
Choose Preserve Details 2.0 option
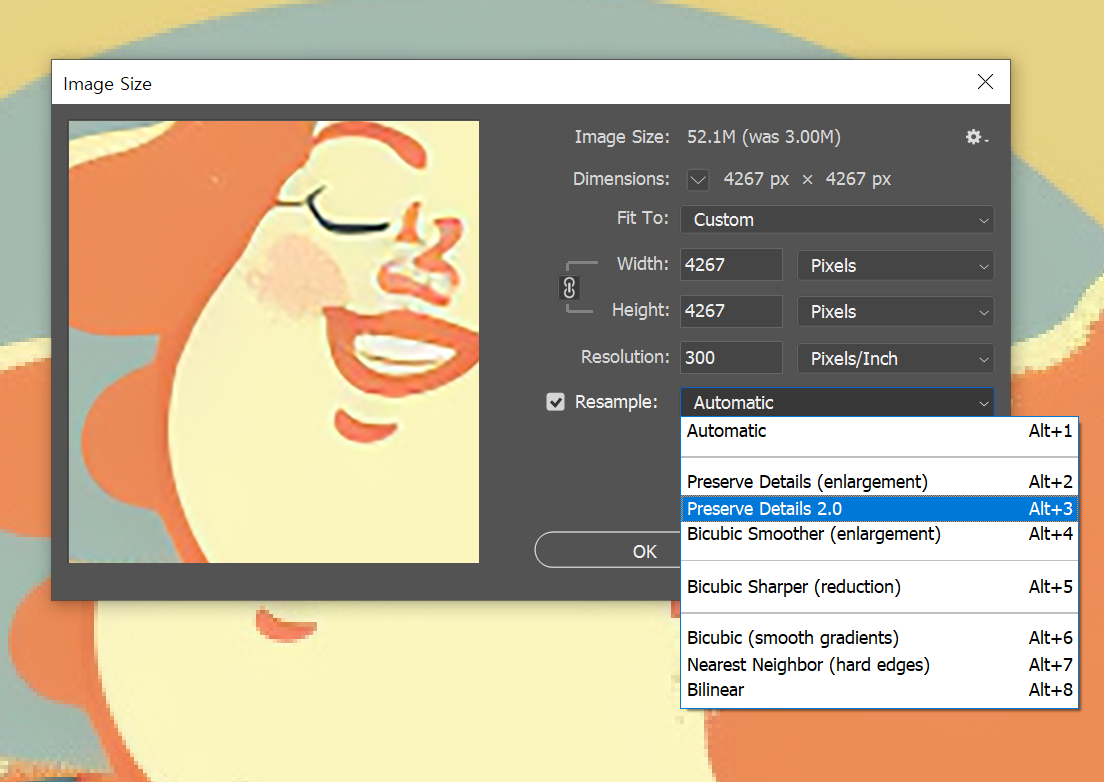[x=879, y=509]
